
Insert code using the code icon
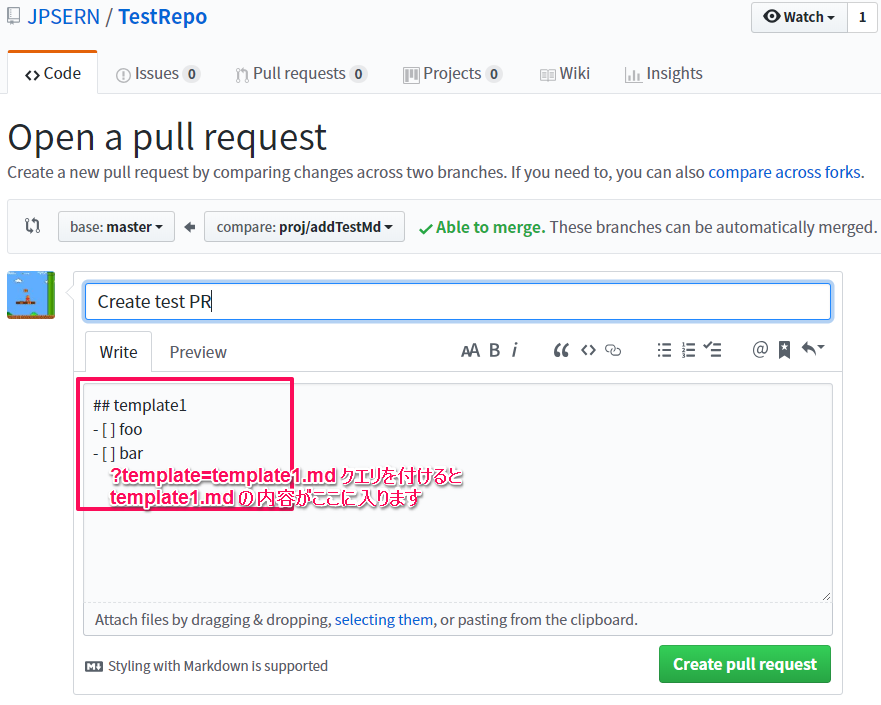[588, 351]
